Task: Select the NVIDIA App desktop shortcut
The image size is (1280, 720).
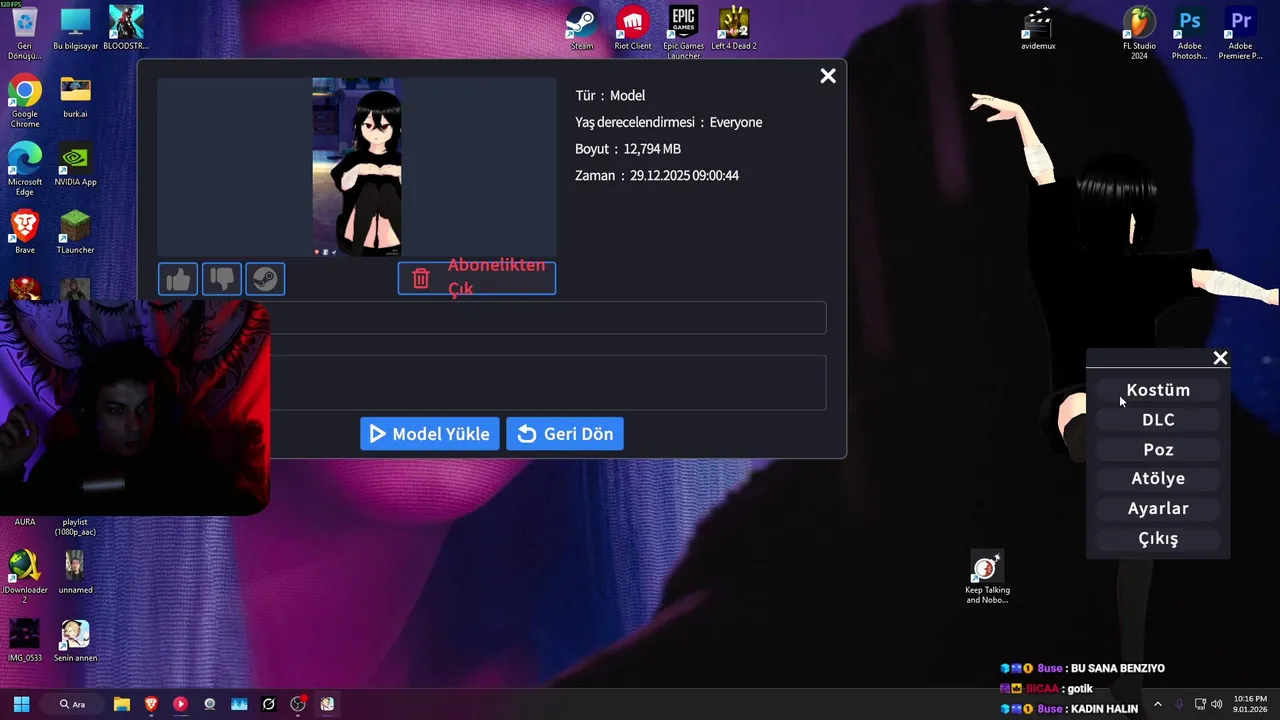Action: (x=76, y=164)
